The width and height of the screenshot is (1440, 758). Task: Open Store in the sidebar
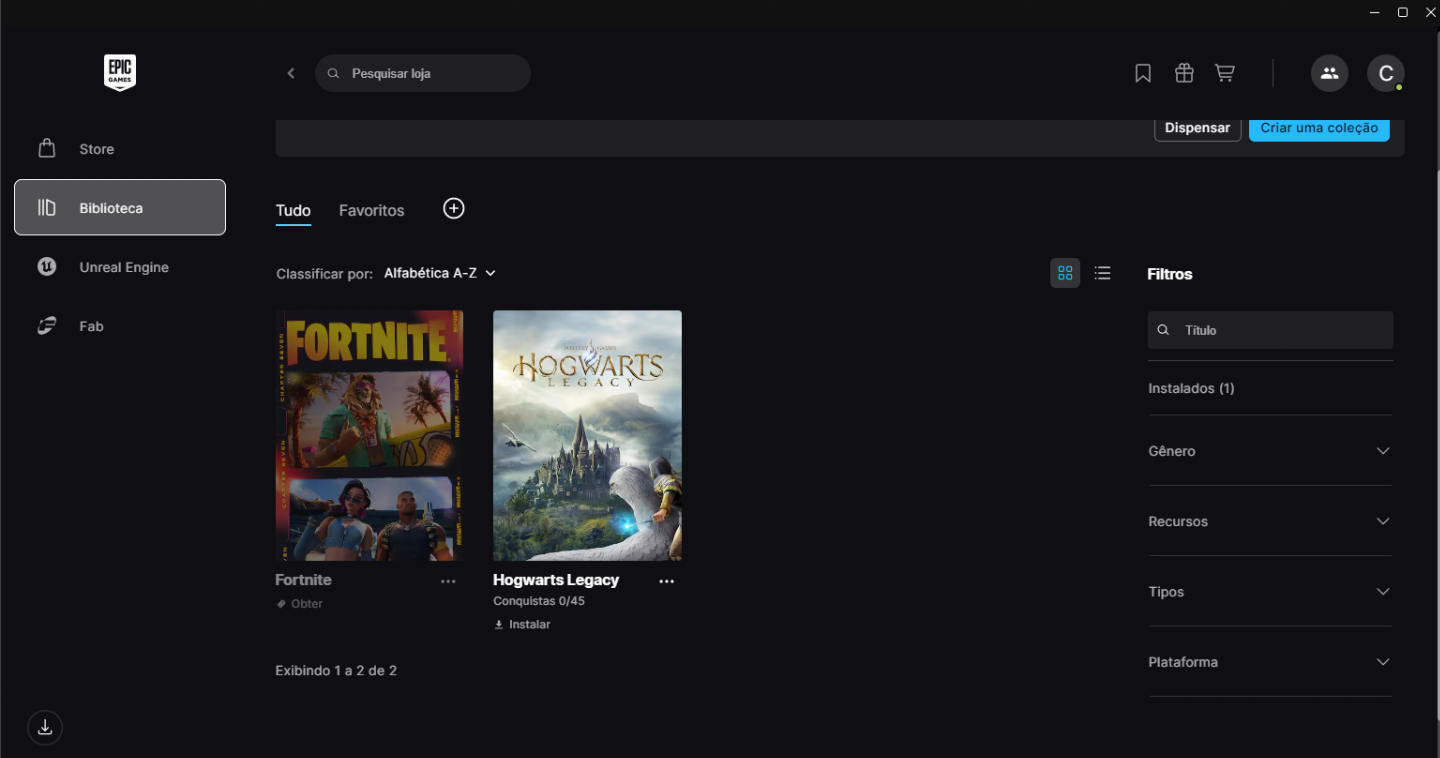pyautogui.click(x=120, y=149)
